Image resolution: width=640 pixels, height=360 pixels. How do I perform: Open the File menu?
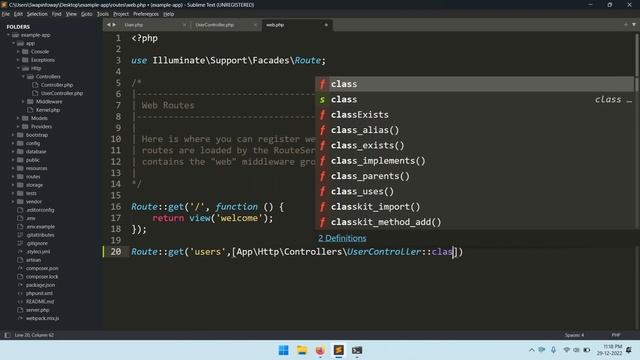click(x=5, y=14)
